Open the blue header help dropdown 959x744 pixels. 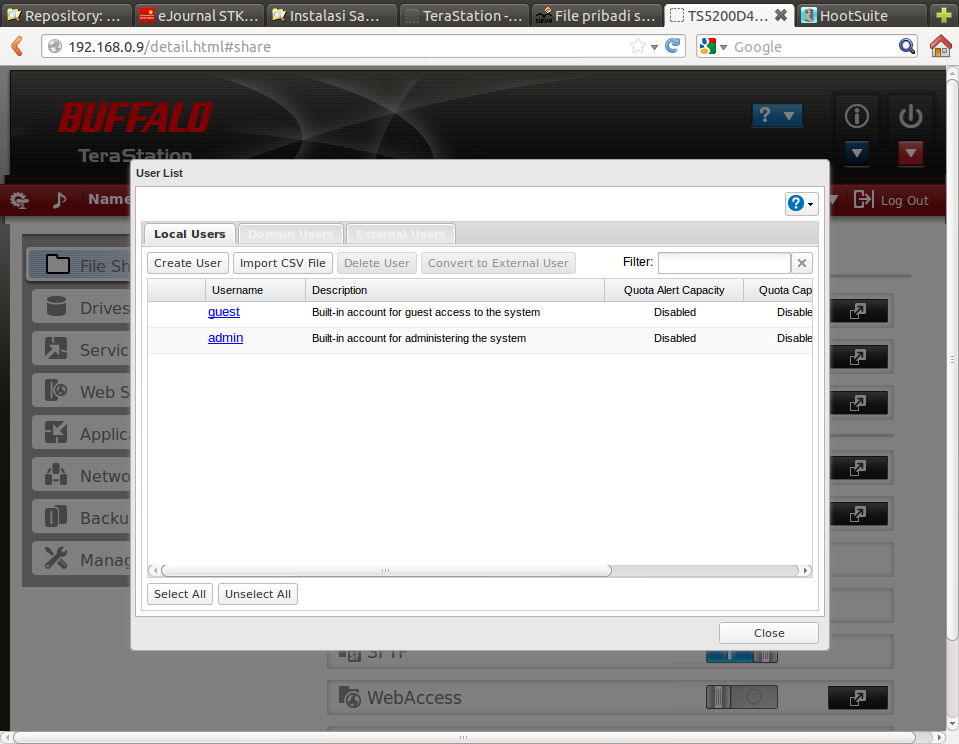[x=777, y=116]
